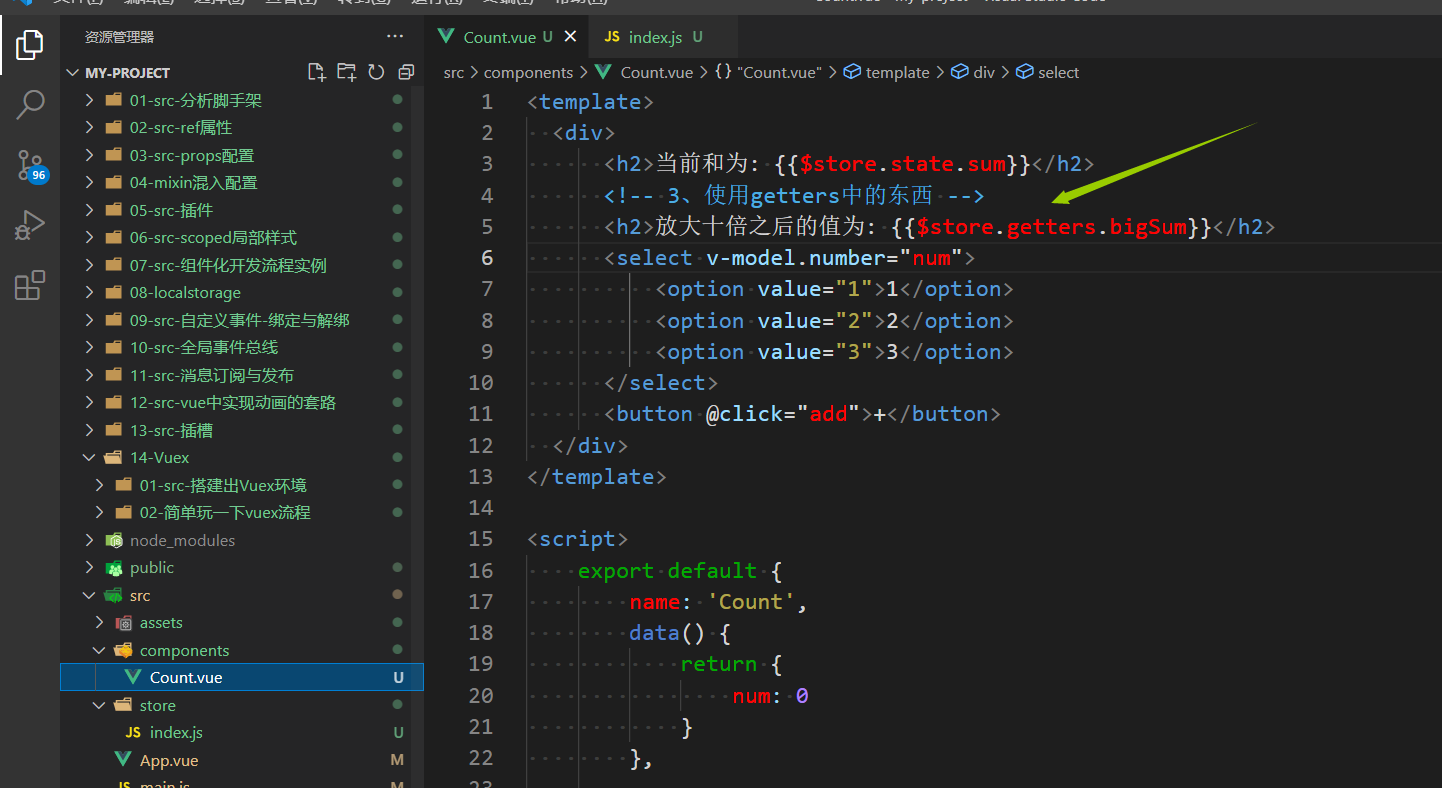The image size is (1442, 788).
Task: Place cursor on the button @click="add" line
Action: pos(802,414)
